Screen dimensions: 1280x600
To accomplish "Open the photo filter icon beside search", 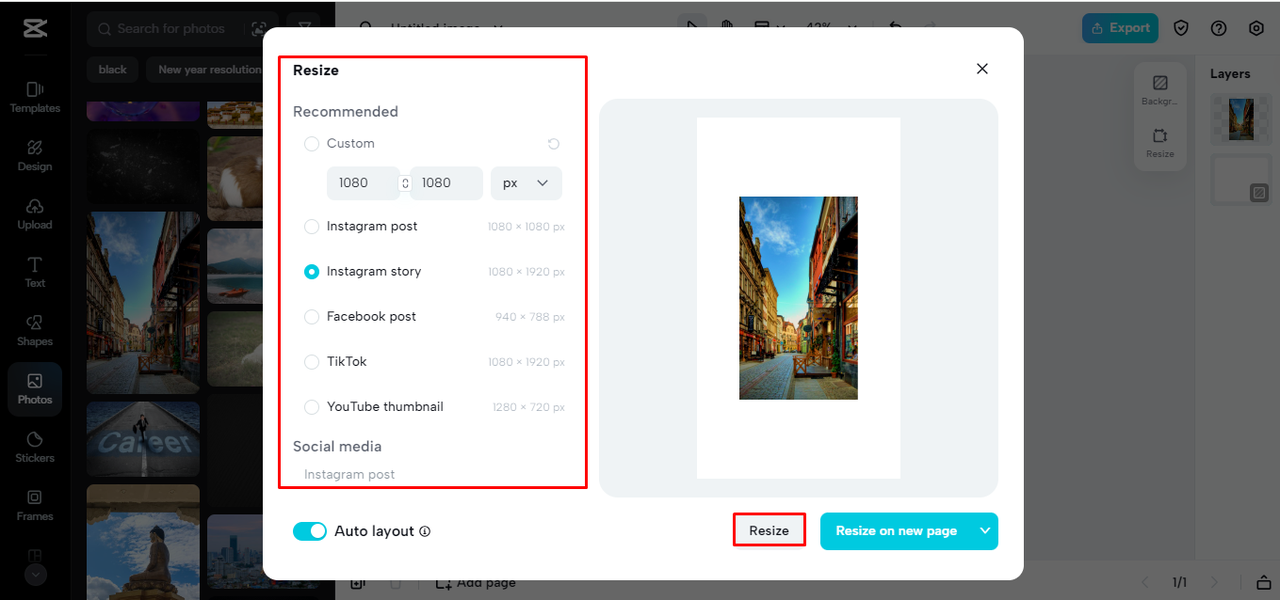I will coord(305,29).
